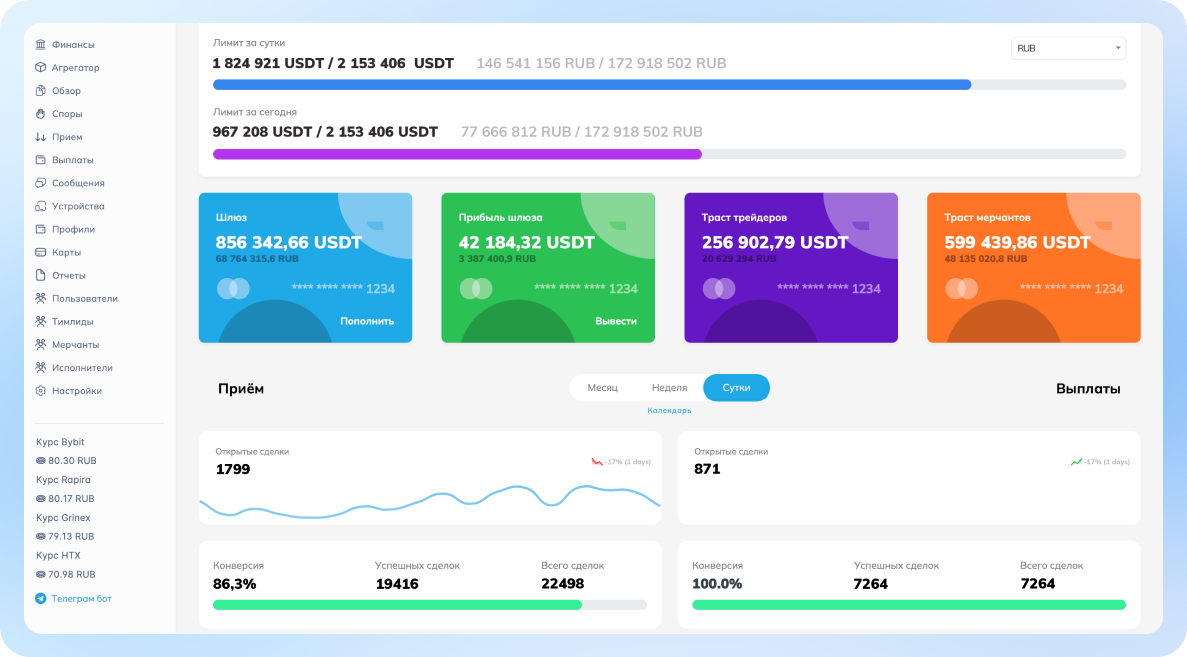Click the Устройства devices icon

41,206
